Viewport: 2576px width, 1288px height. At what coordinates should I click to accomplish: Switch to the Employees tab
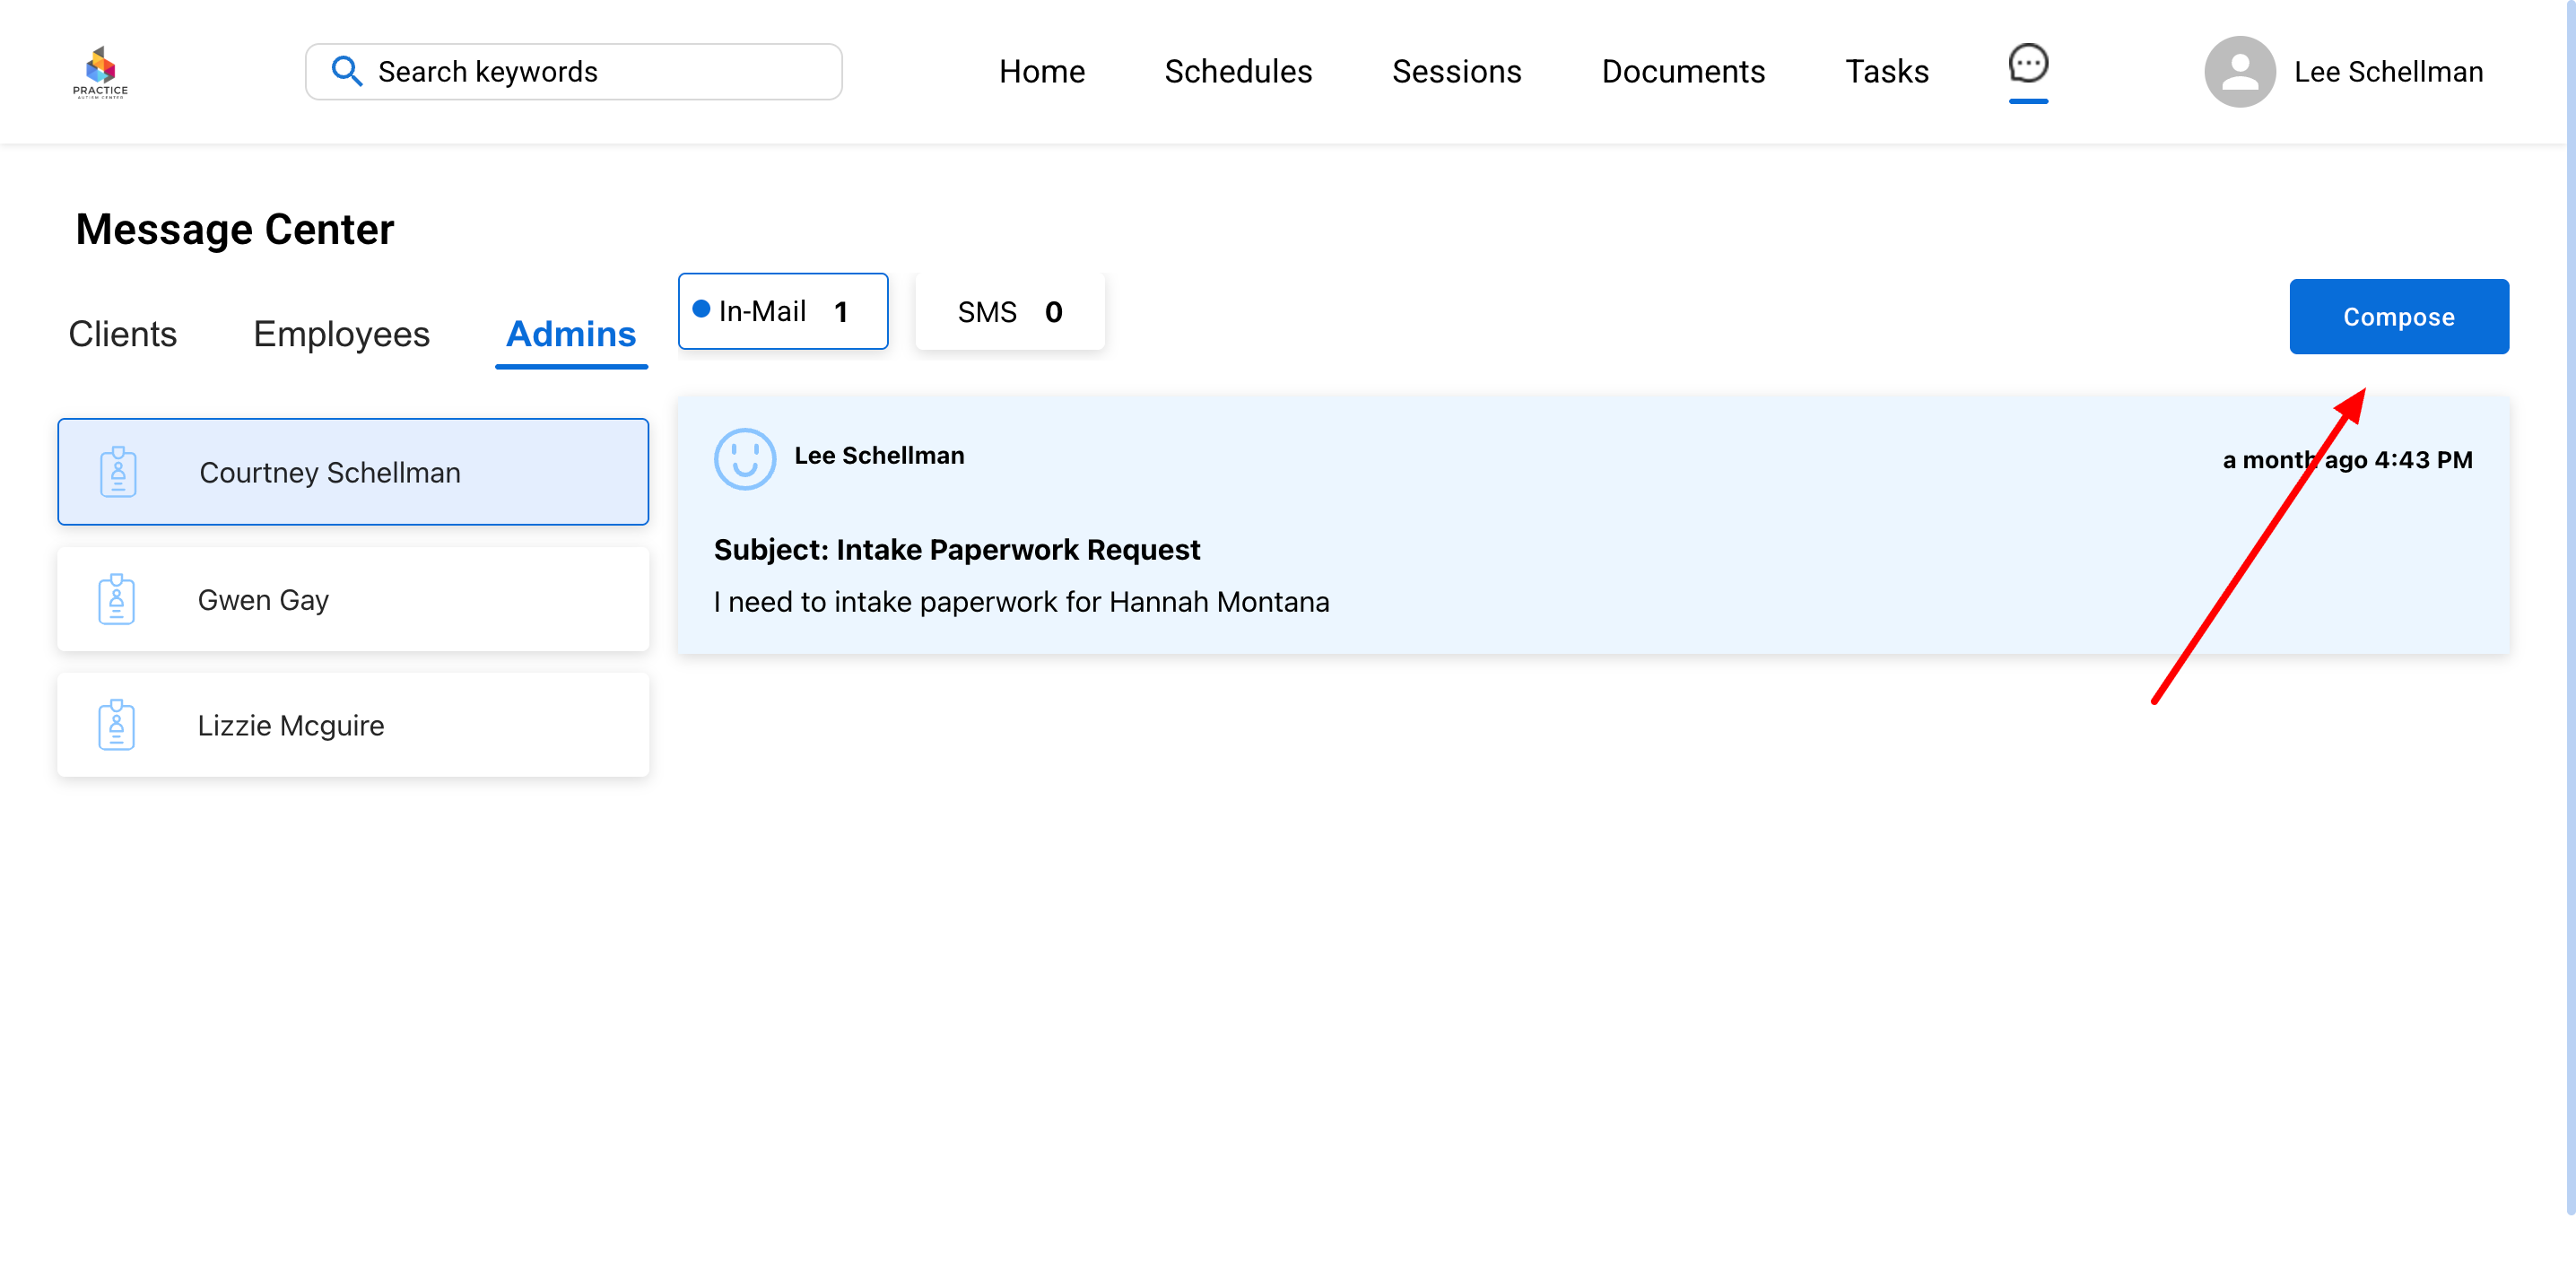coord(341,333)
